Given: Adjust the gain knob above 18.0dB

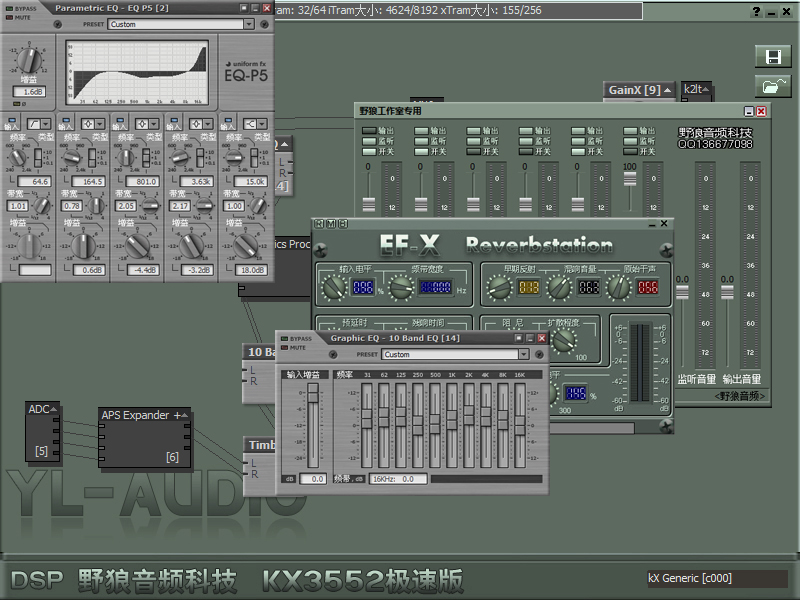Looking at the screenshot, I should [245, 246].
